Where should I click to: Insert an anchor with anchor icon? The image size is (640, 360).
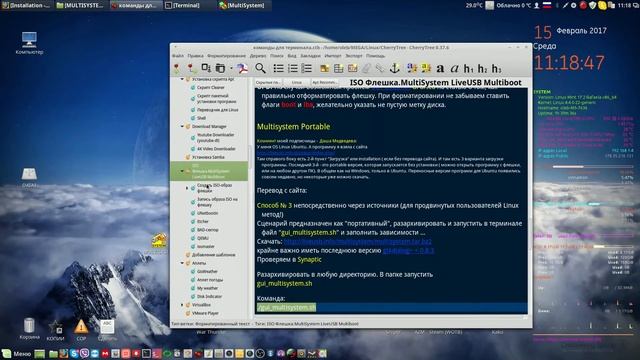click(x=394, y=68)
